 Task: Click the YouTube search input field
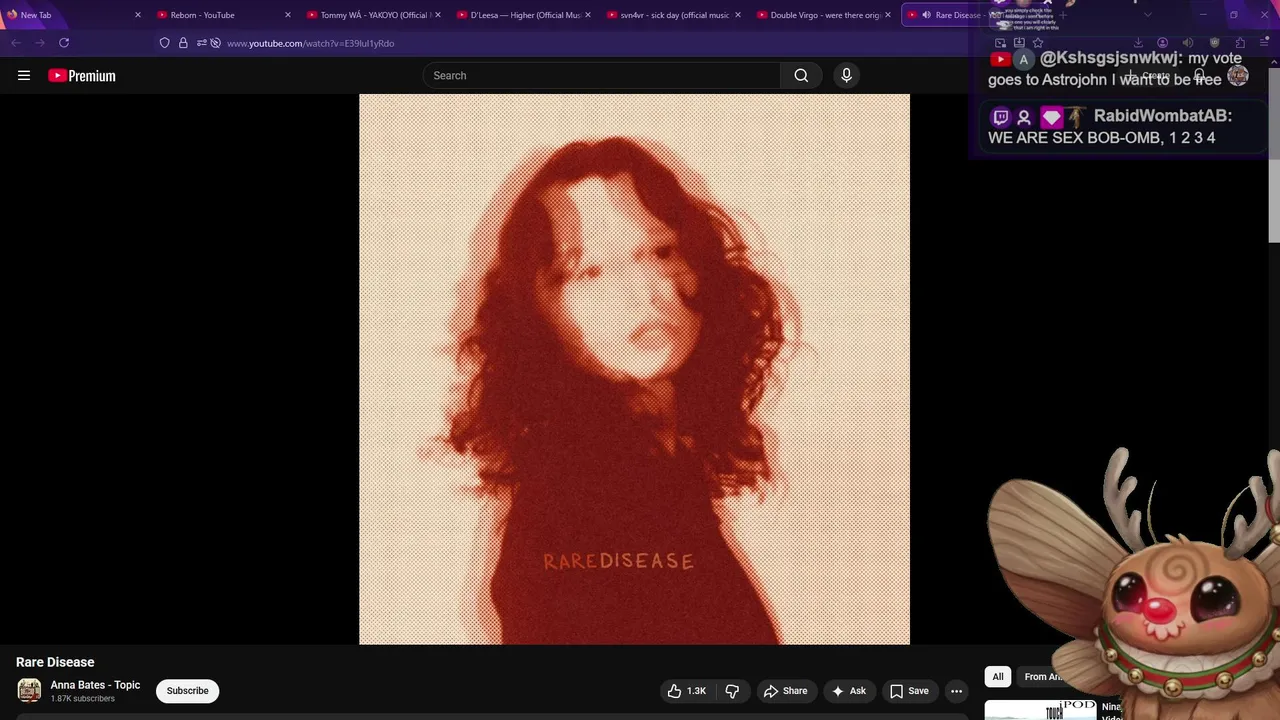click(602, 75)
